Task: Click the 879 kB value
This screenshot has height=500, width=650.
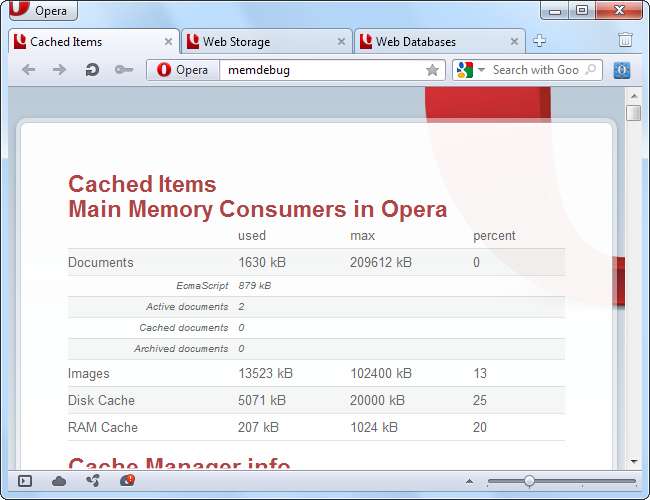Action: [255, 286]
